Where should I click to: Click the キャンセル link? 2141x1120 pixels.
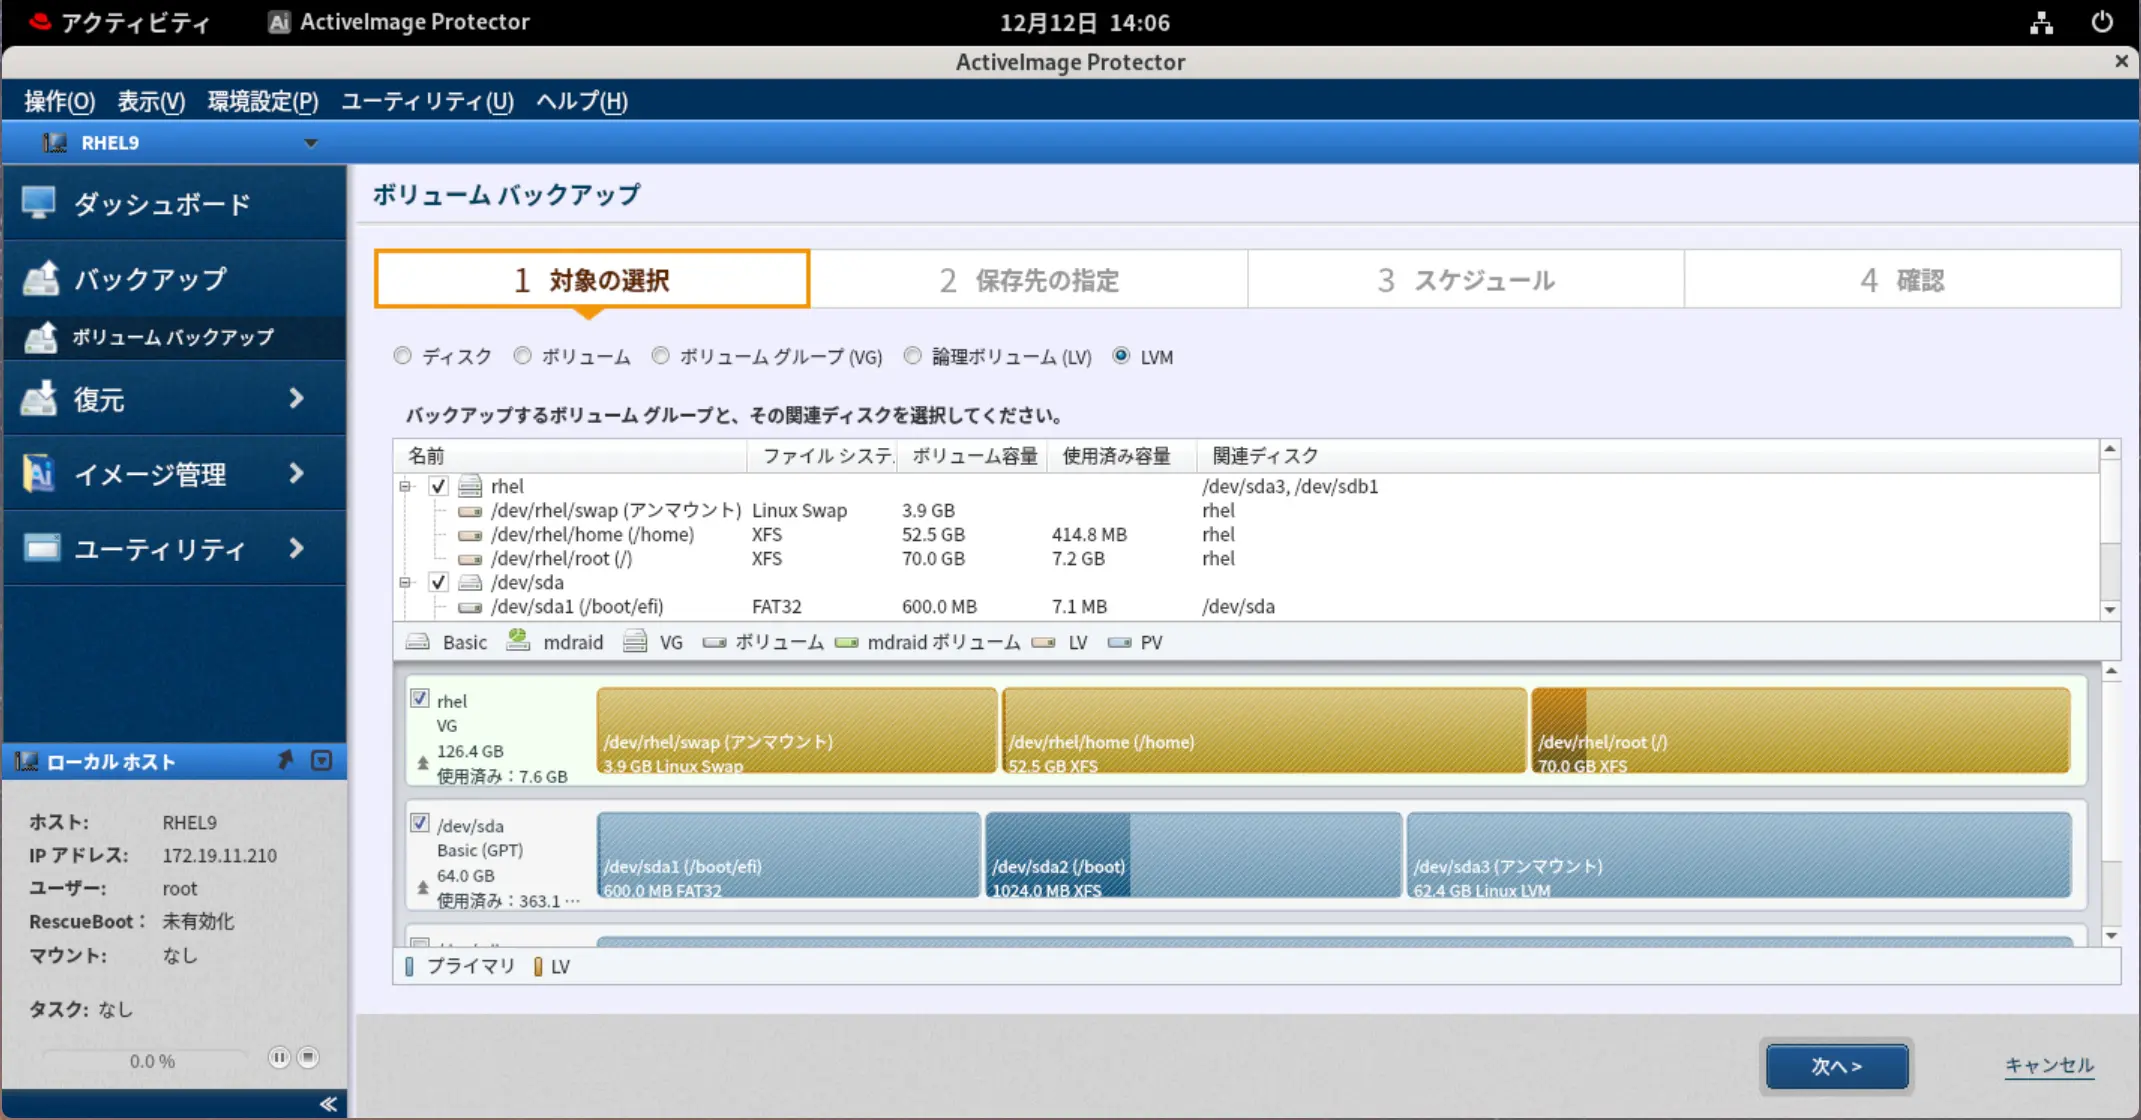[2048, 1065]
